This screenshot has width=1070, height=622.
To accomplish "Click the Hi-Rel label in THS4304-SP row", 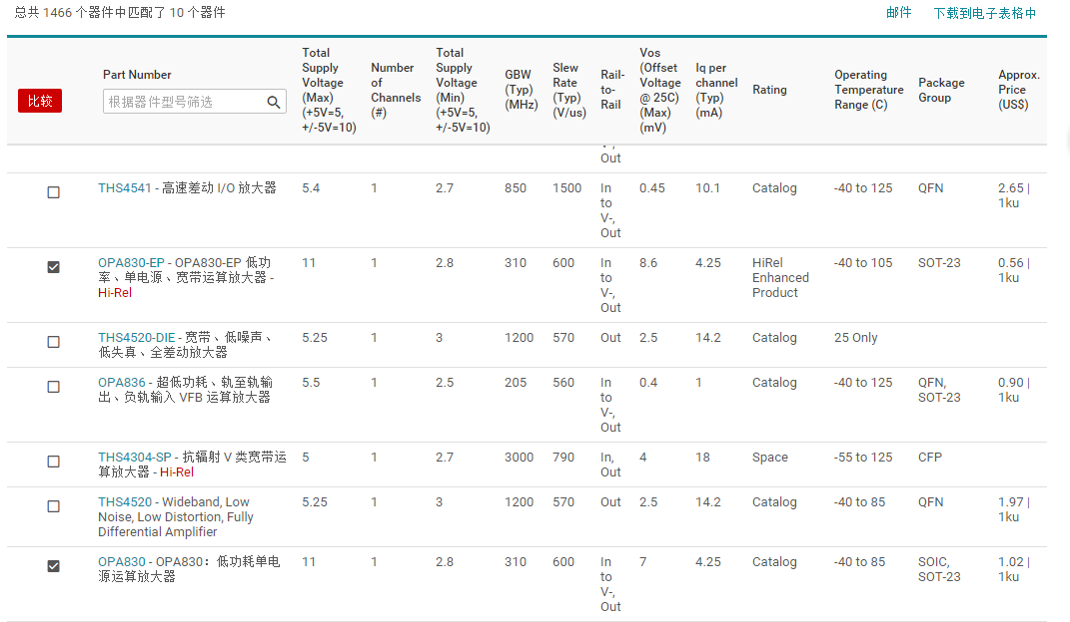I will coord(177,472).
